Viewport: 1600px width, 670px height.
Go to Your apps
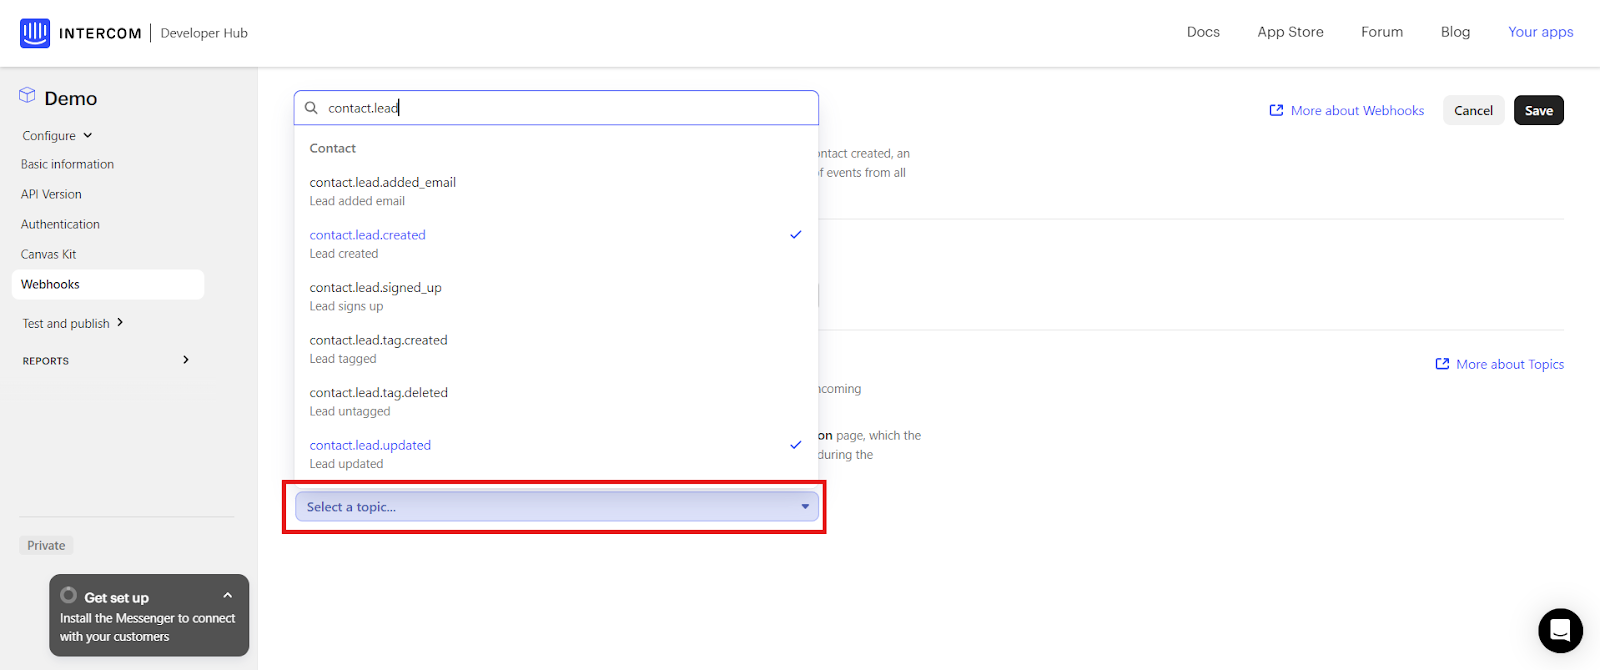(x=1540, y=32)
